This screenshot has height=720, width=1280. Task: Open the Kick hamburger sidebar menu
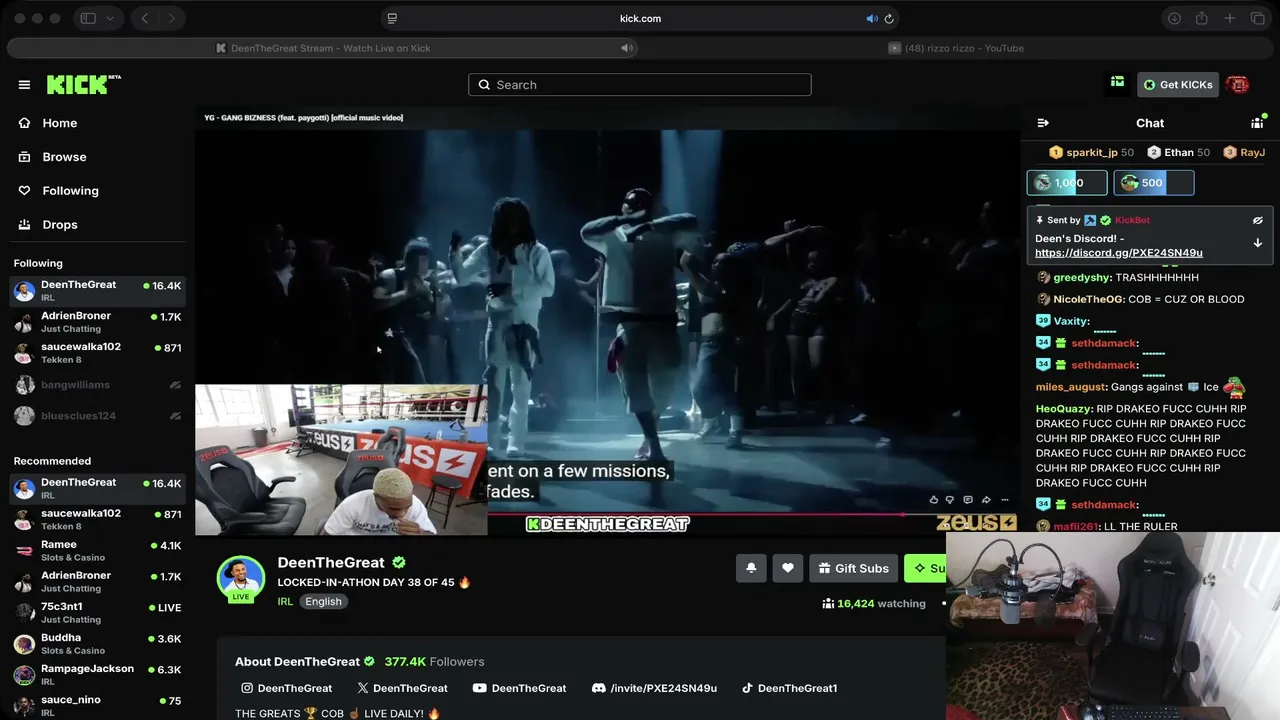[x=24, y=85]
